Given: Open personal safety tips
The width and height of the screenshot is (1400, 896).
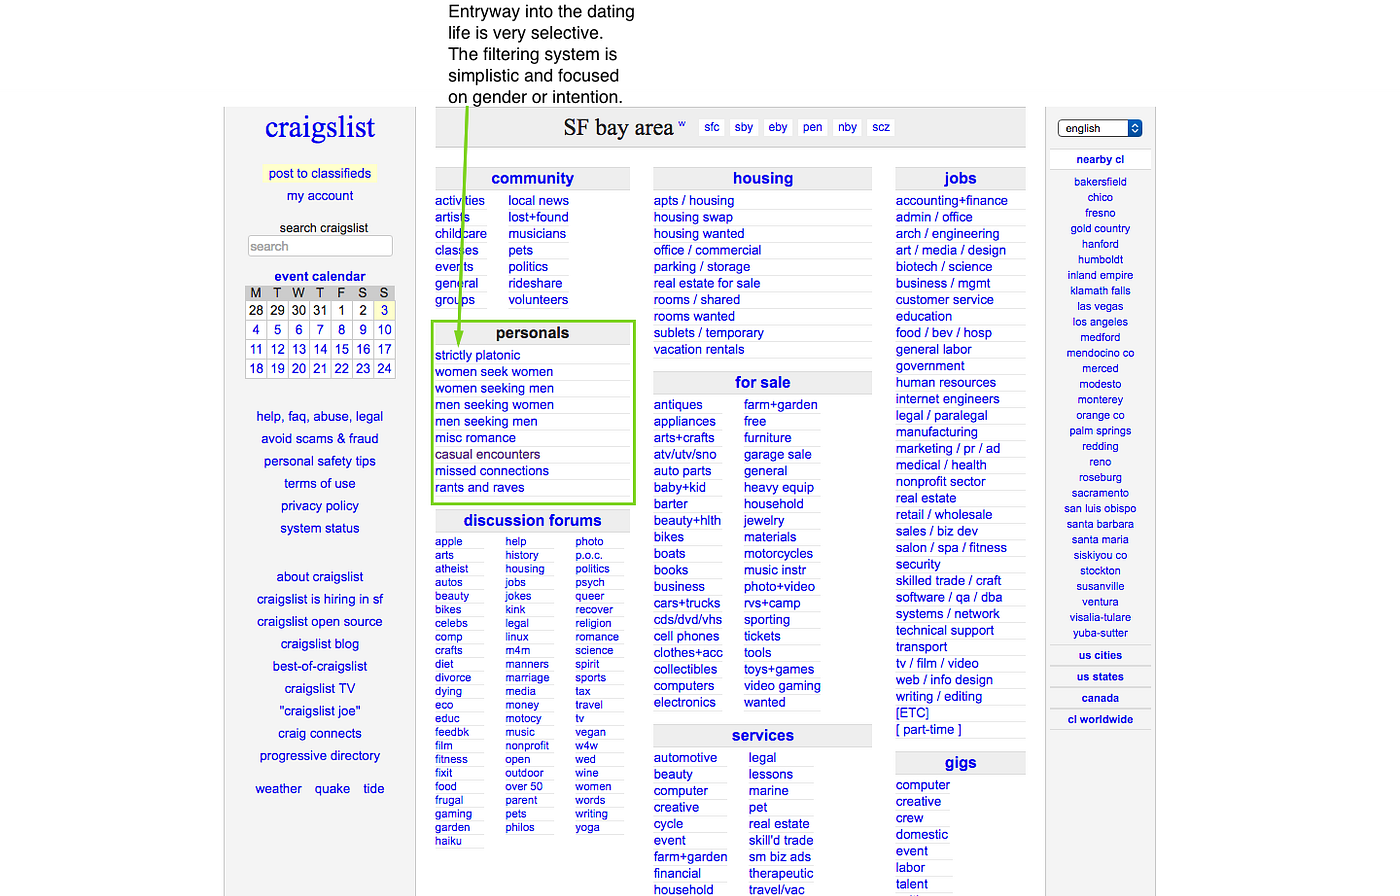Looking at the screenshot, I should 320,462.
